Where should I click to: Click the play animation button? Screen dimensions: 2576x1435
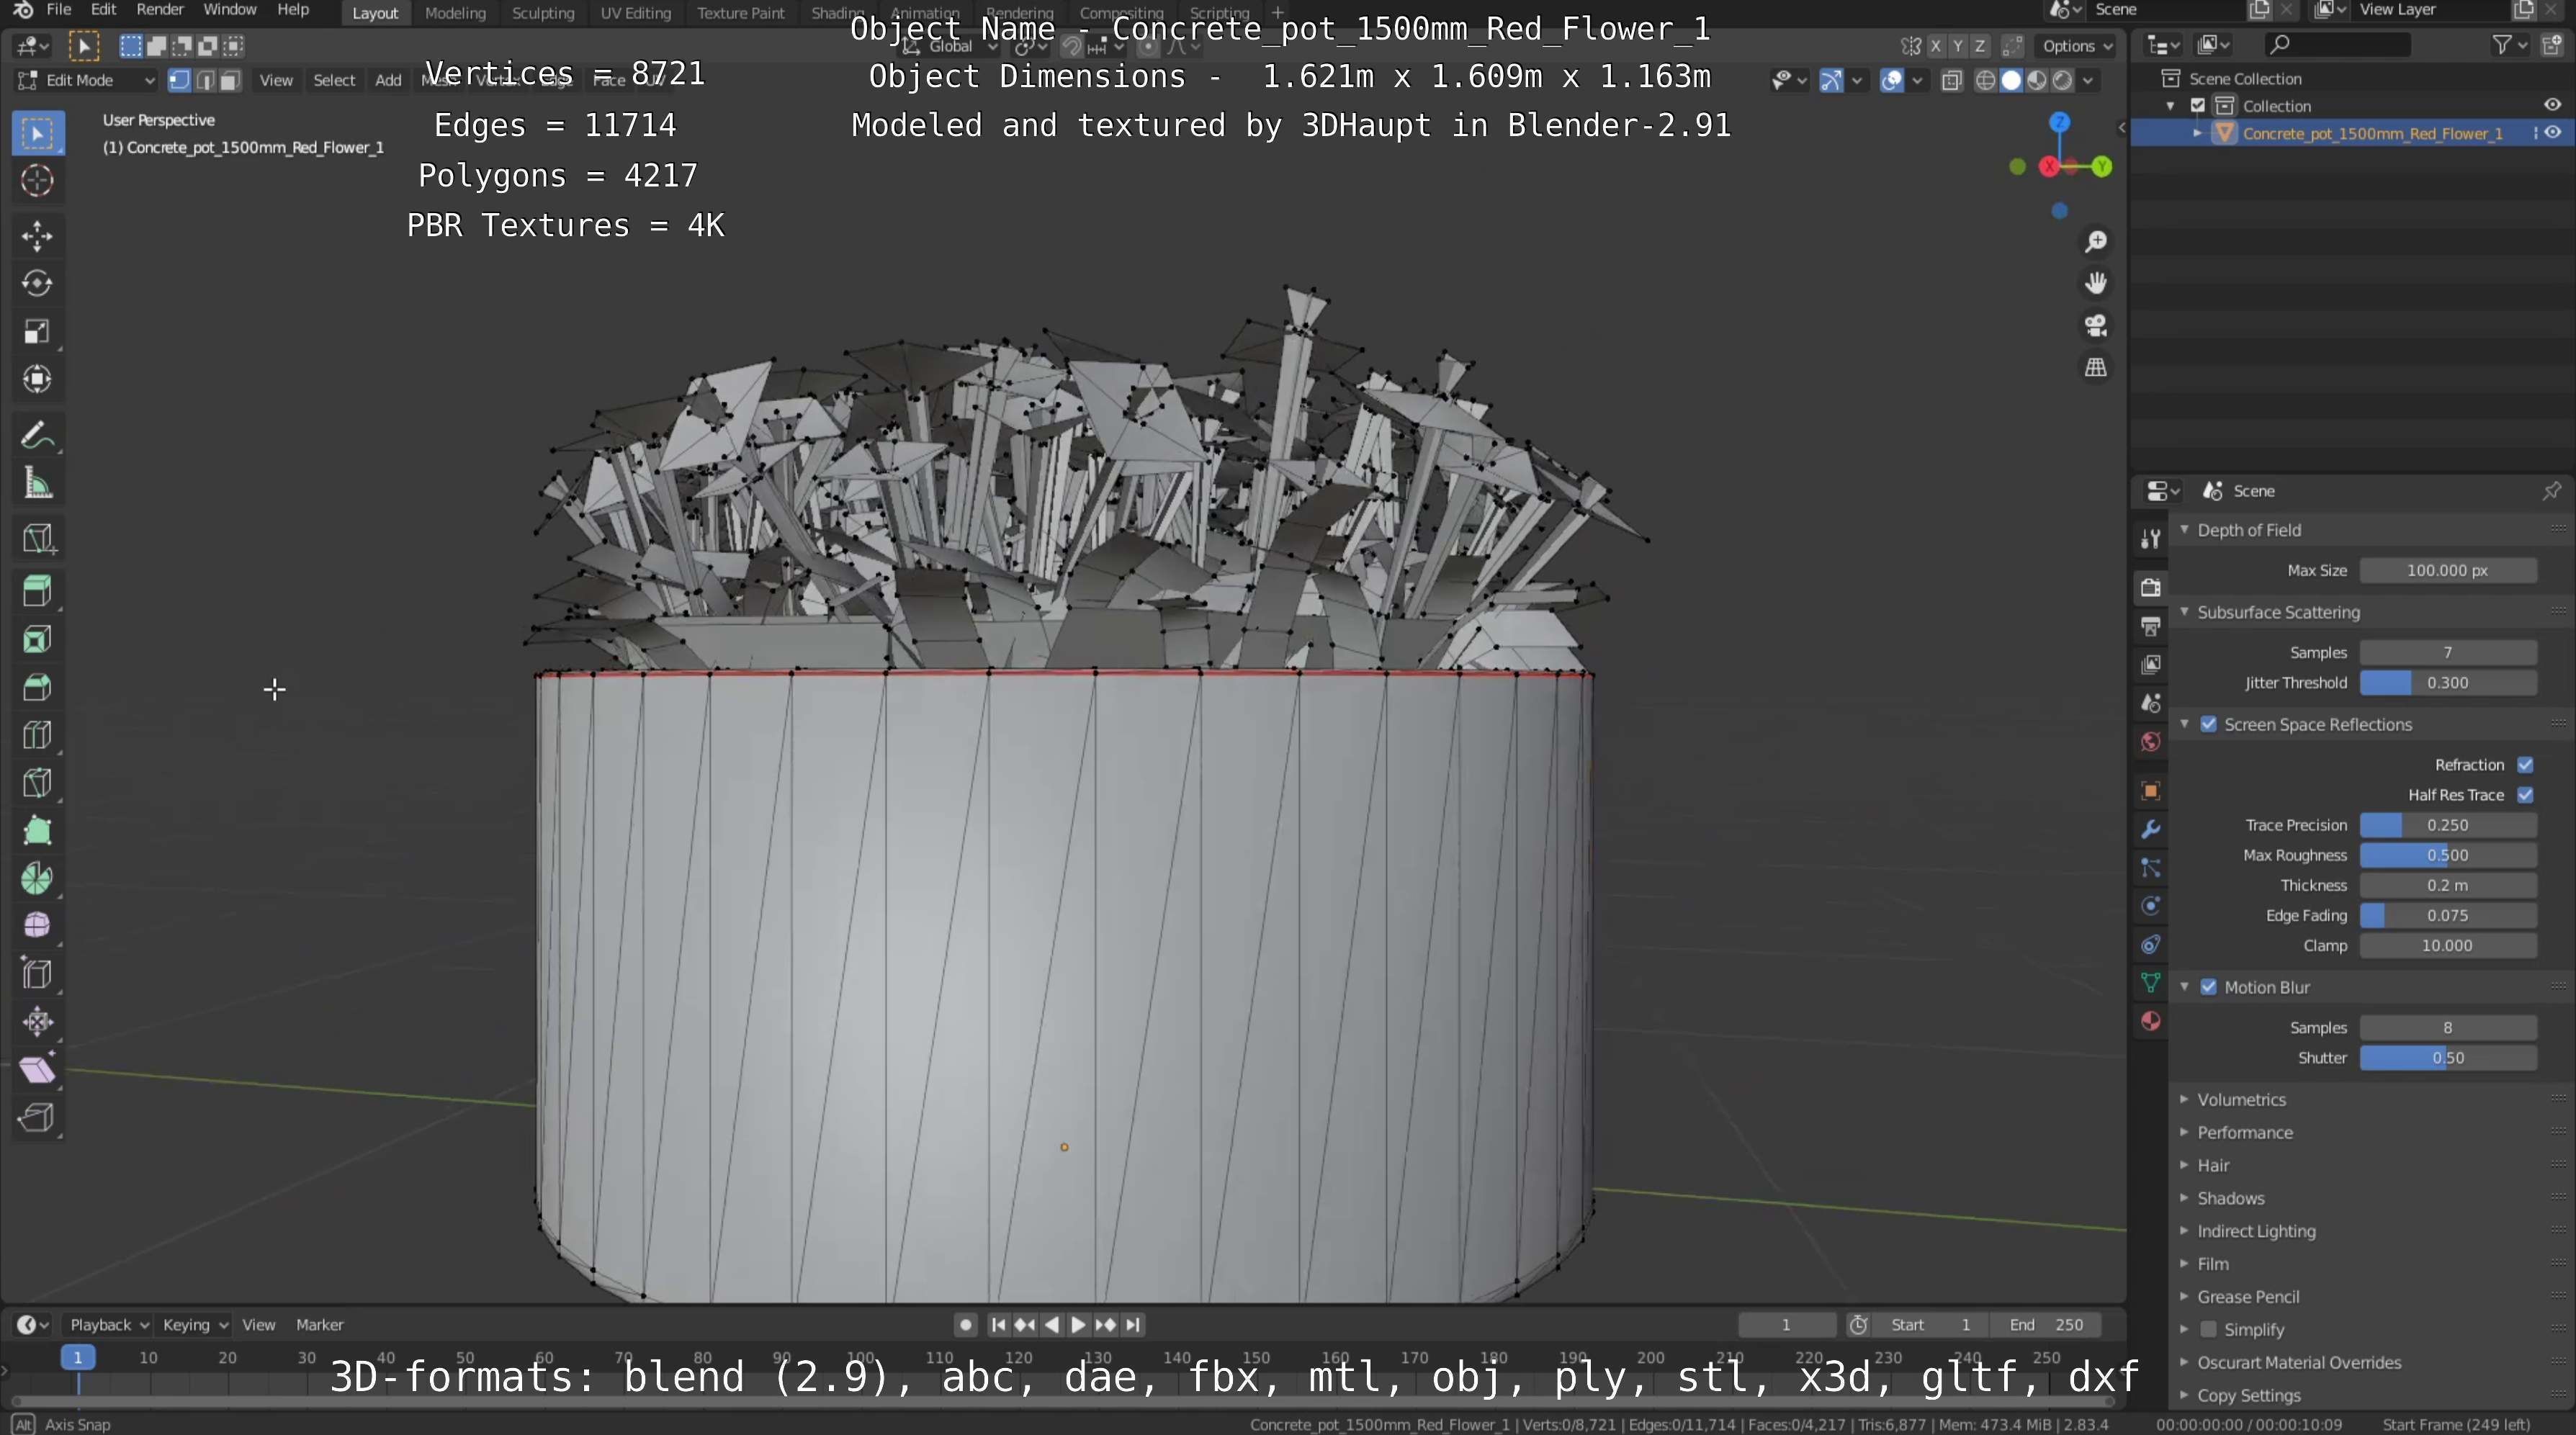[x=1078, y=1325]
